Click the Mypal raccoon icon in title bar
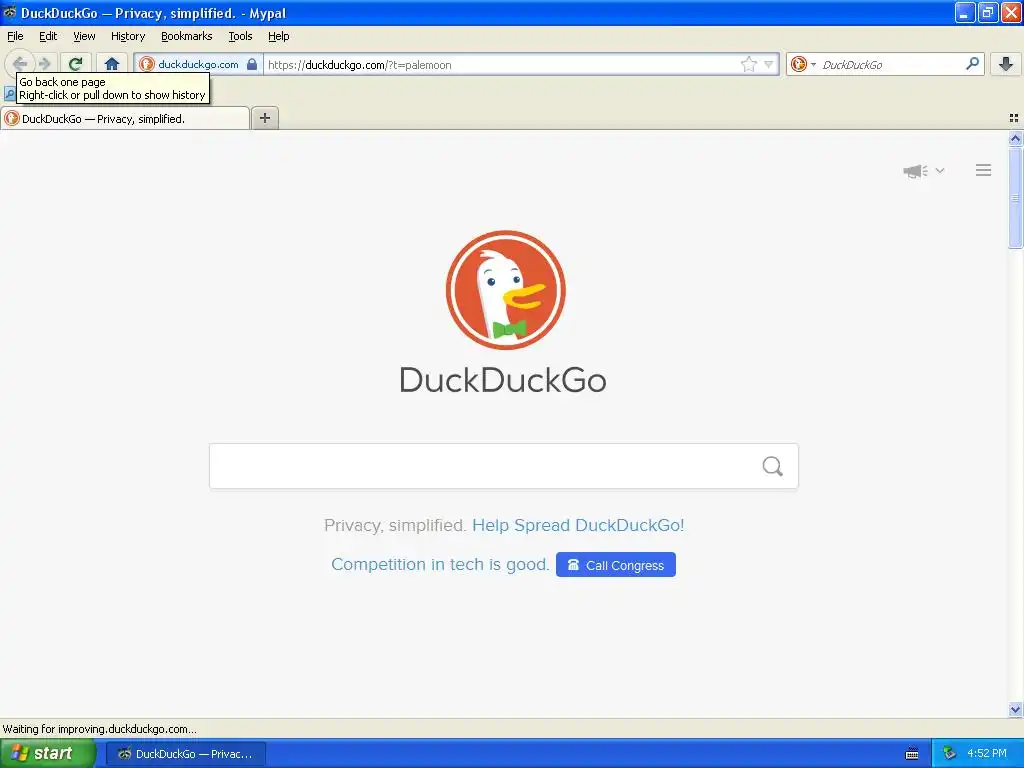The height and width of the screenshot is (768, 1024). pyautogui.click(x=10, y=12)
